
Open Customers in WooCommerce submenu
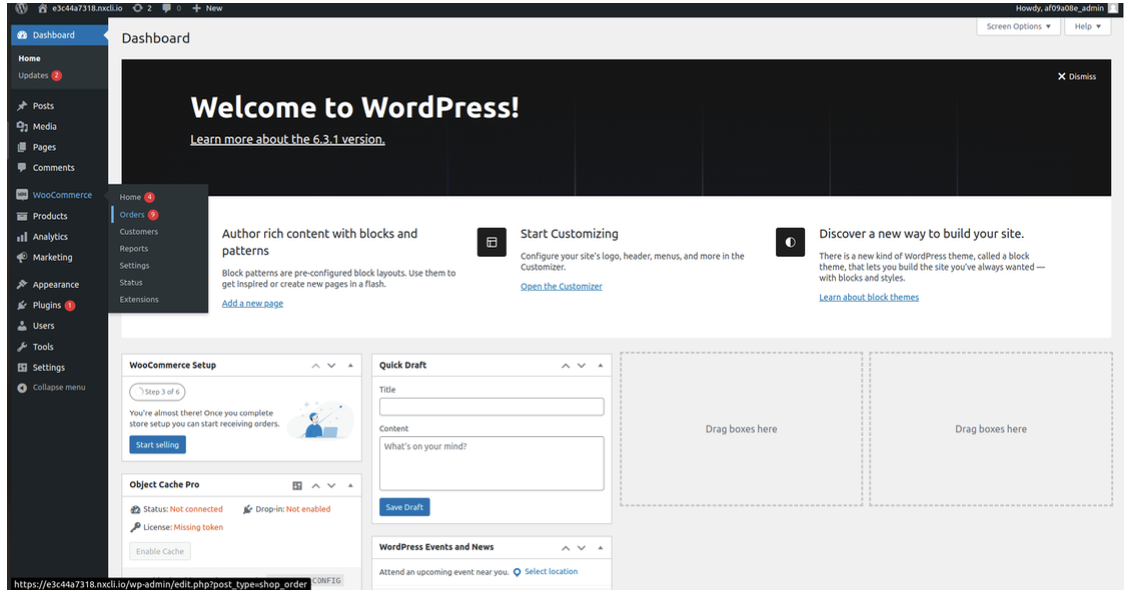click(139, 232)
